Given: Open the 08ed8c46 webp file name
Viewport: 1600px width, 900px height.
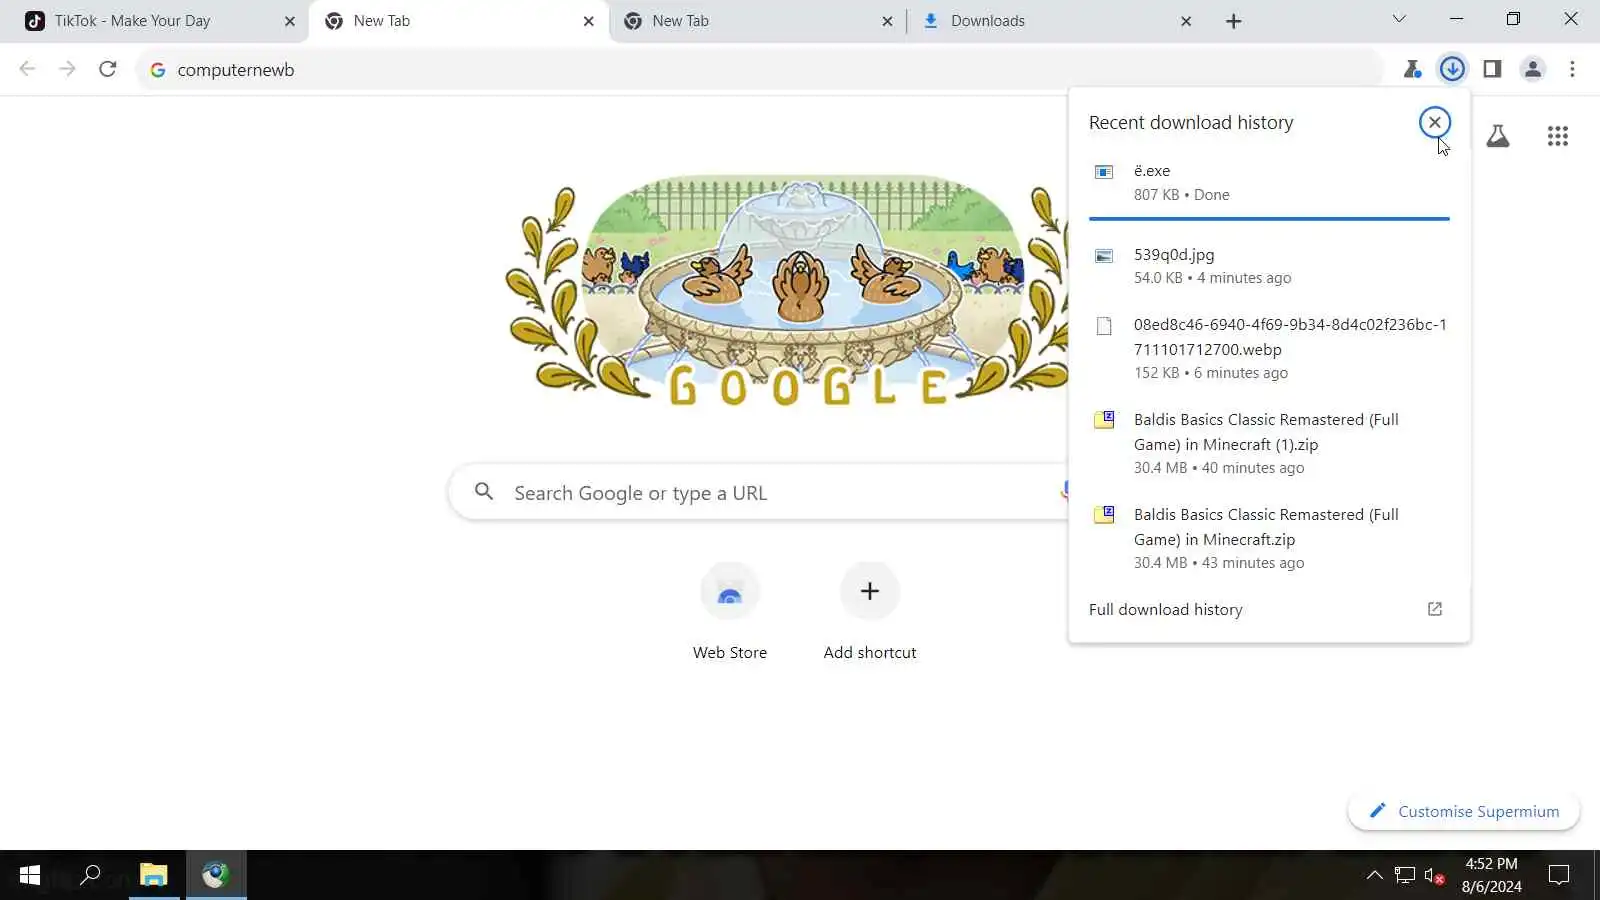Looking at the screenshot, I should pyautogui.click(x=1290, y=337).
